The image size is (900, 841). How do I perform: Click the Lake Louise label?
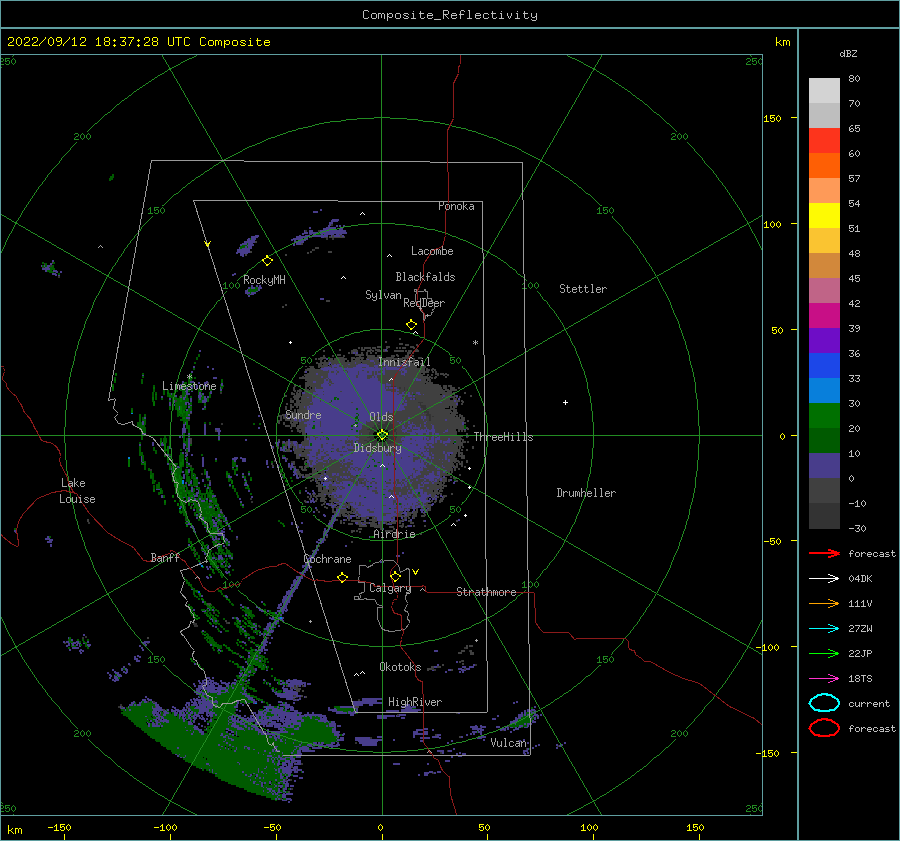point(77,491)
